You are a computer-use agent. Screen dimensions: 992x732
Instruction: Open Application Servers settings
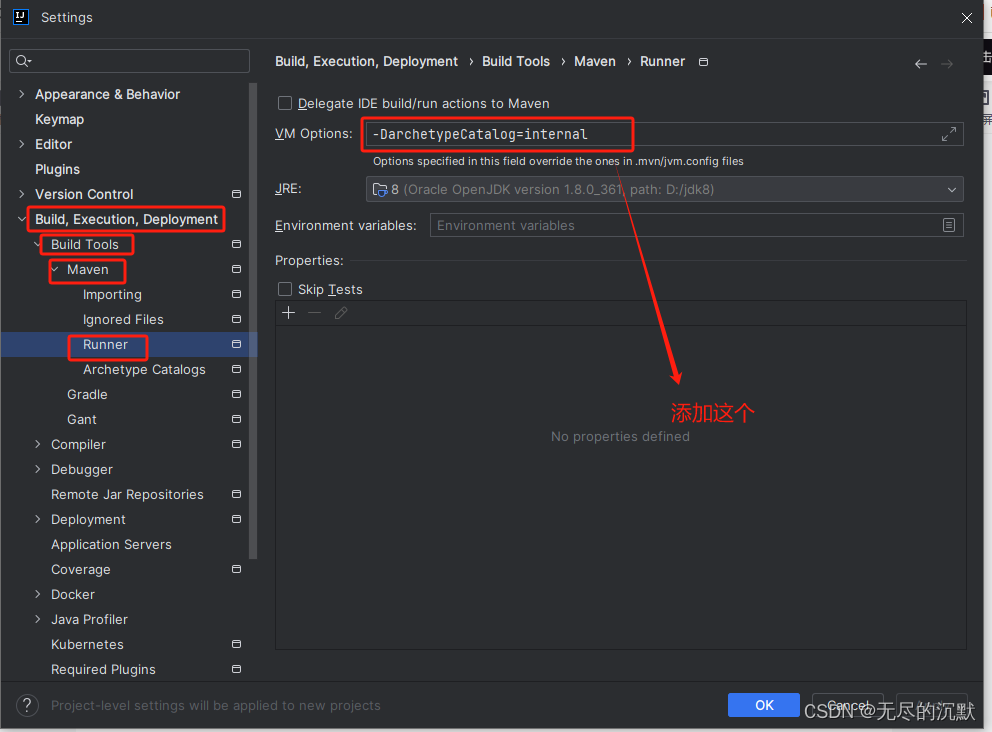pos(111,544)
